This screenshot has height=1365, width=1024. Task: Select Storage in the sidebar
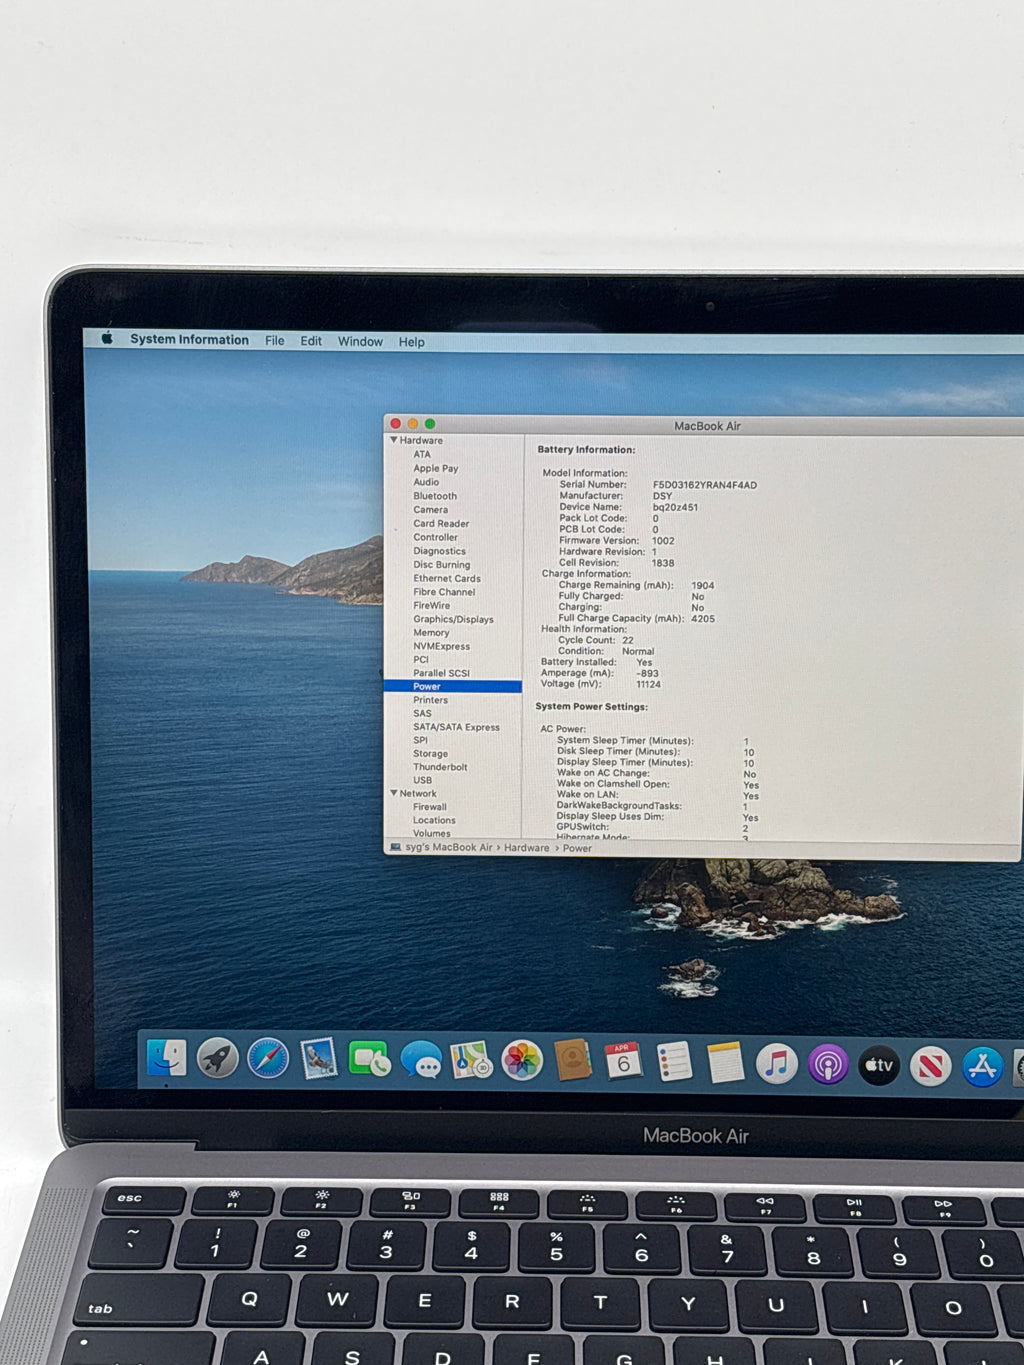tap(430, 754)
